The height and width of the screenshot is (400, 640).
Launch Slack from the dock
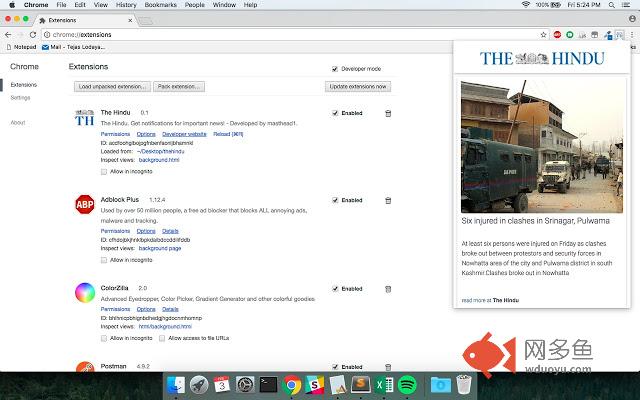(x=315, y=384)
